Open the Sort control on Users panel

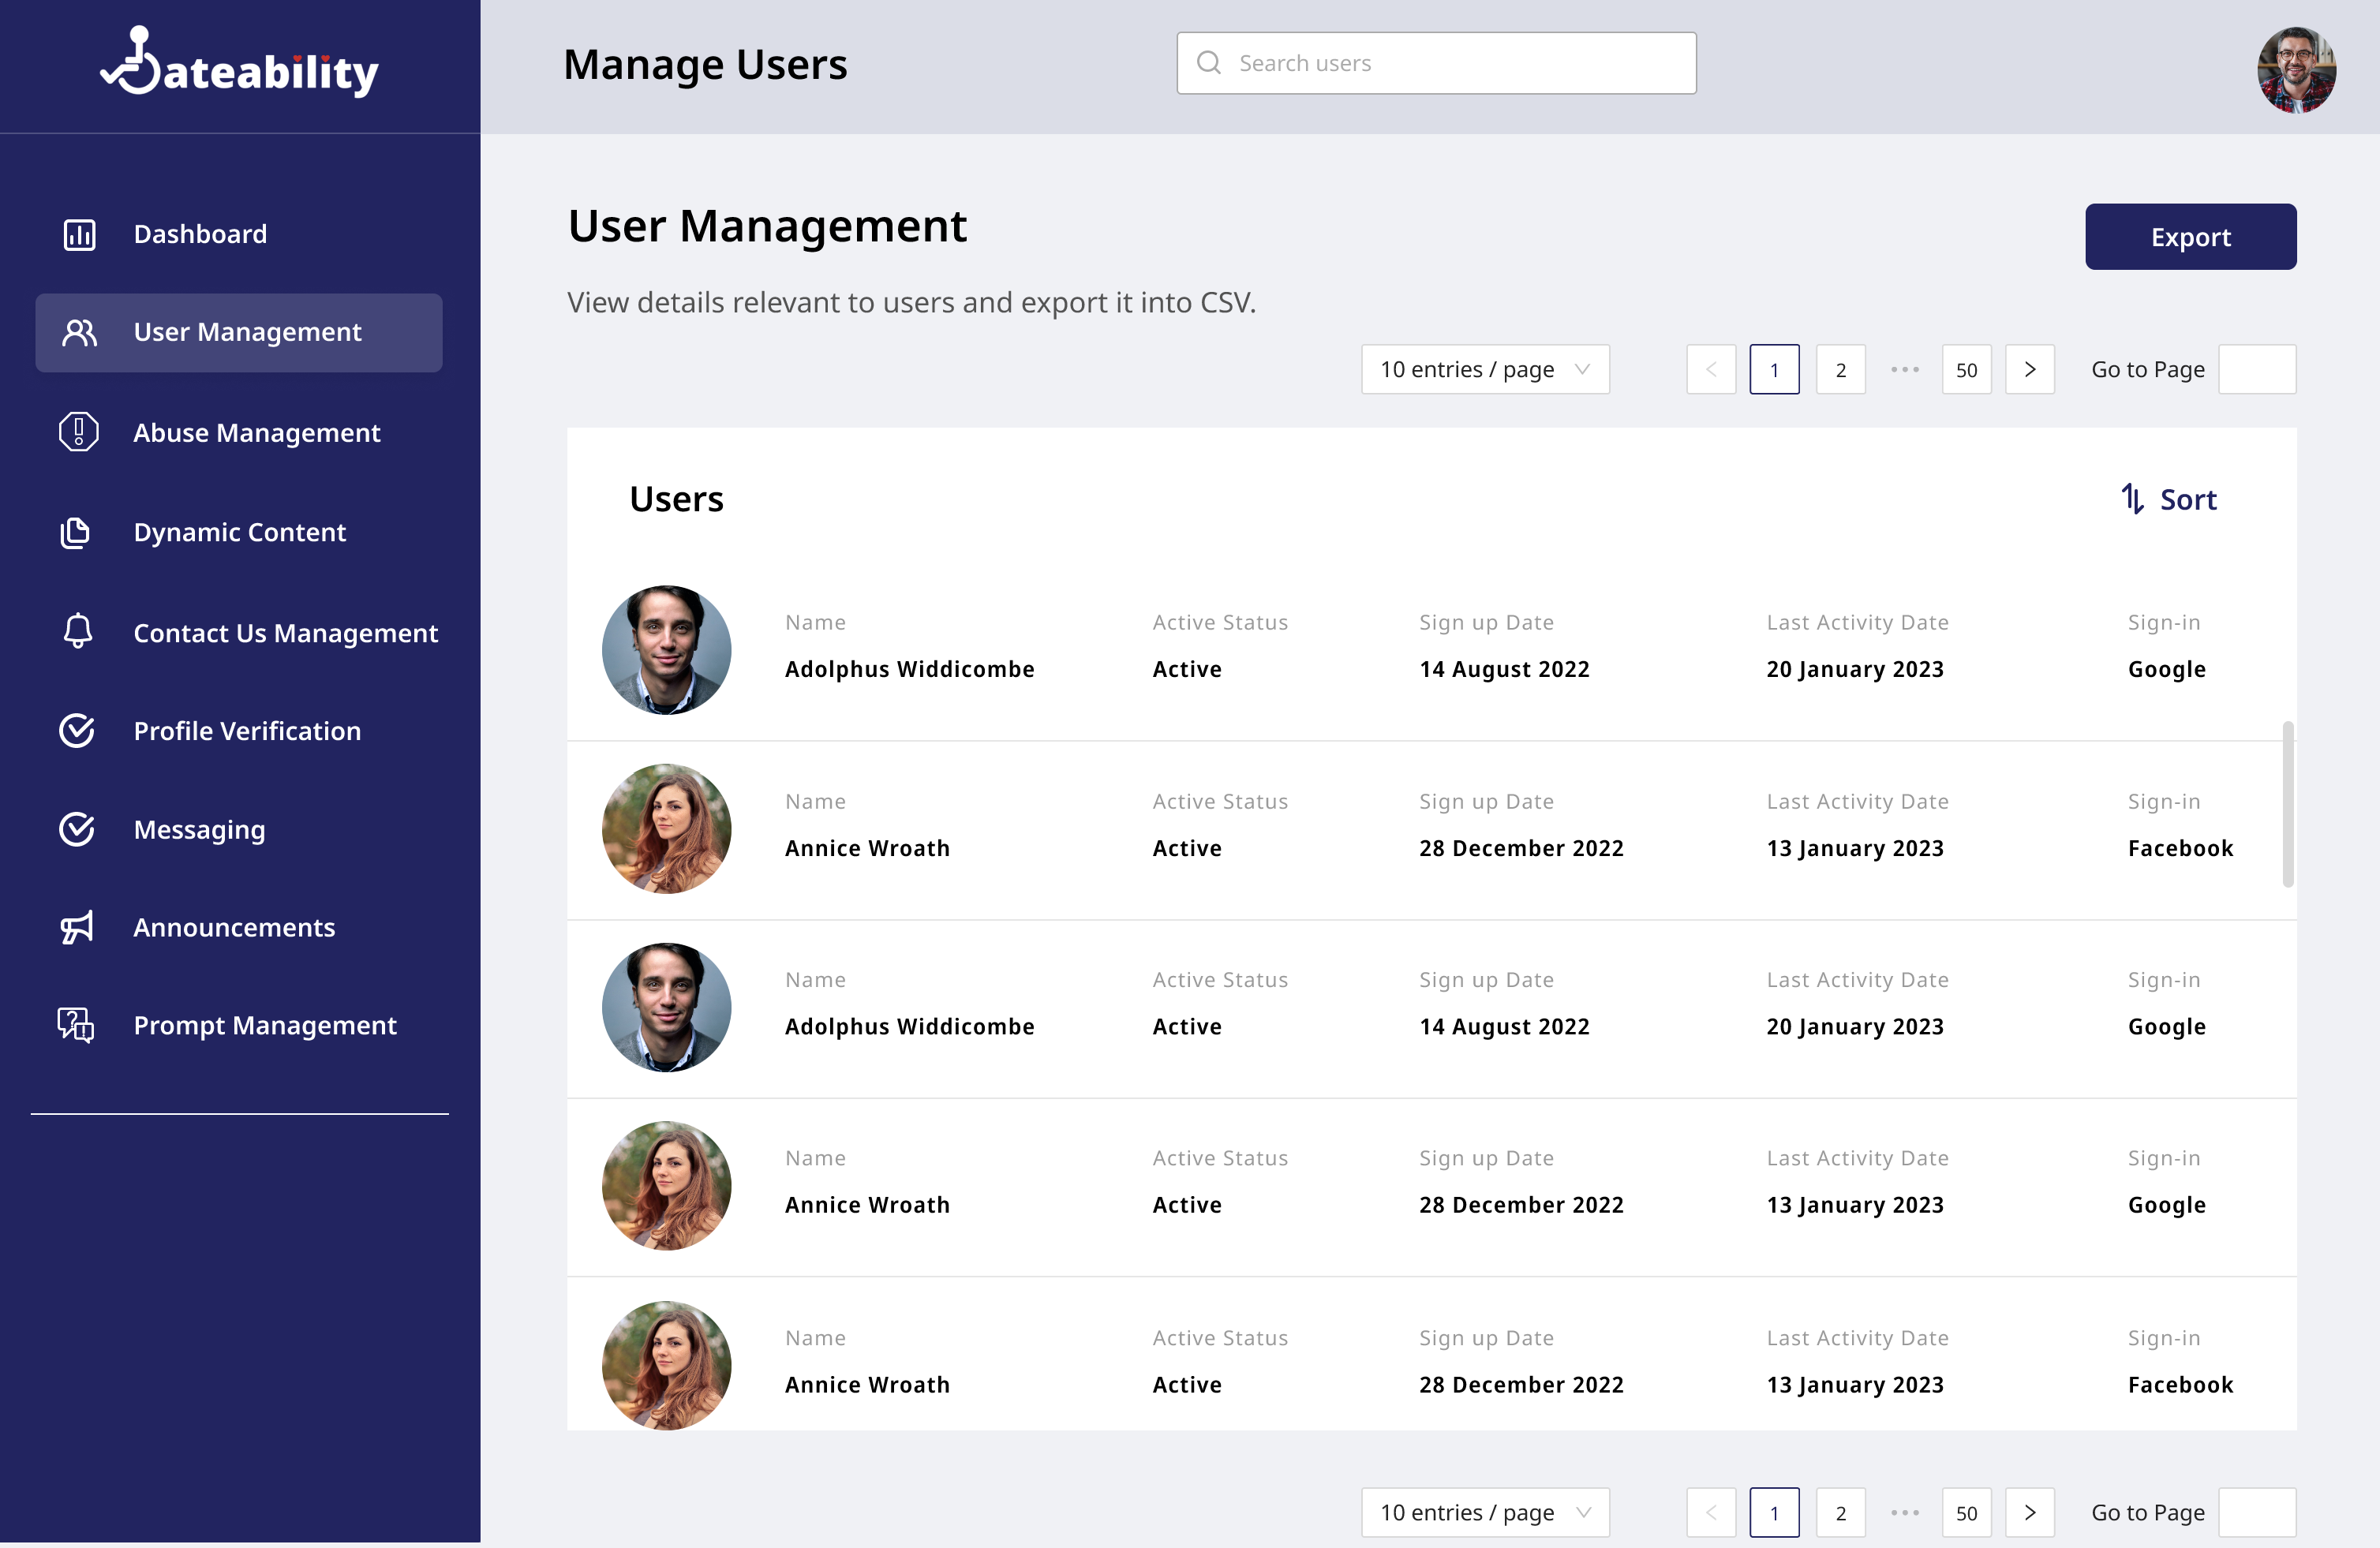tap(2170, 499)
